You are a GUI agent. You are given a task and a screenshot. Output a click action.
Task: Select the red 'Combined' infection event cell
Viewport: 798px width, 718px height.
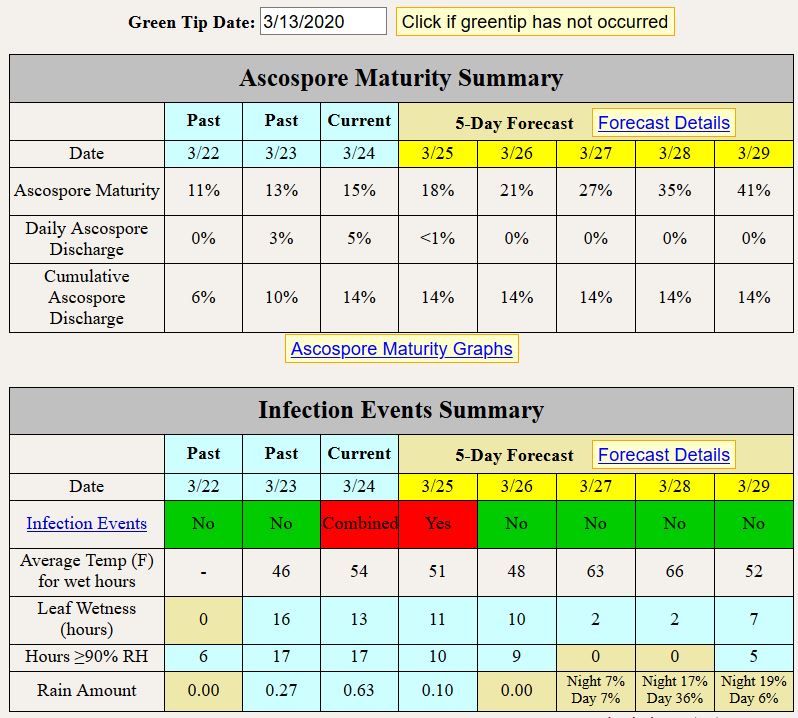(359, 524)
